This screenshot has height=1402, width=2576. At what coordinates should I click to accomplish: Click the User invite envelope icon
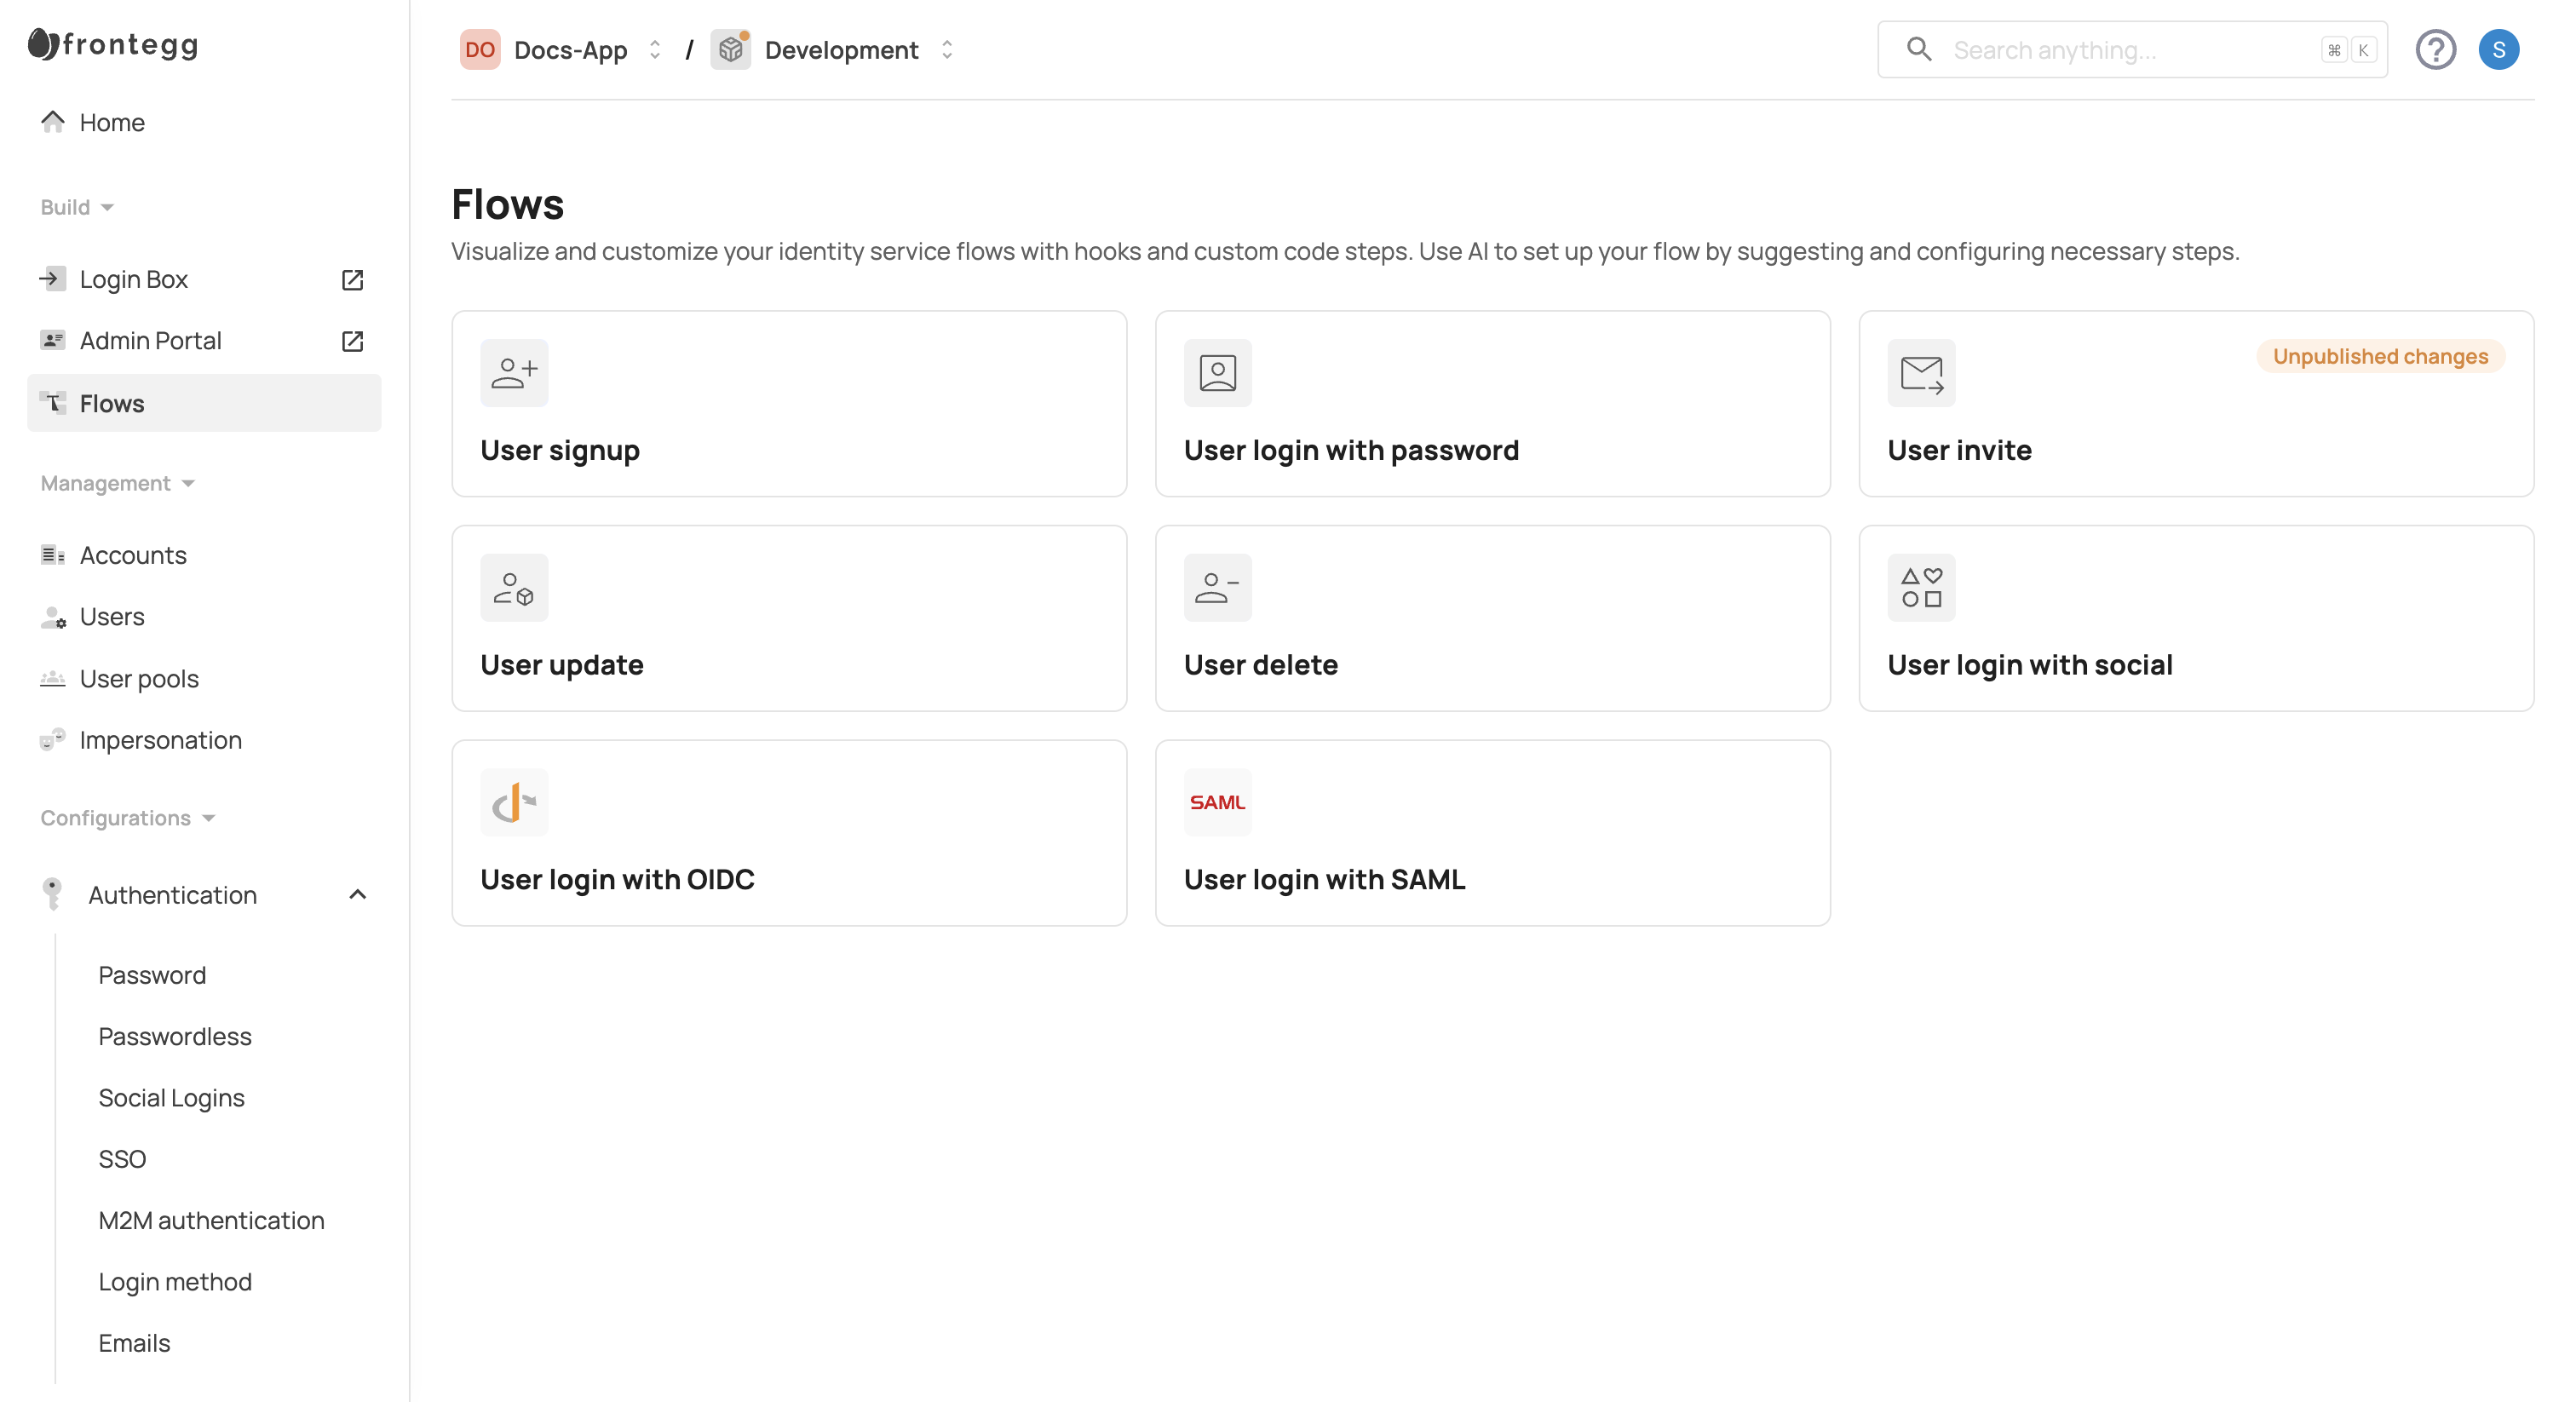(x=1920, y=373)
